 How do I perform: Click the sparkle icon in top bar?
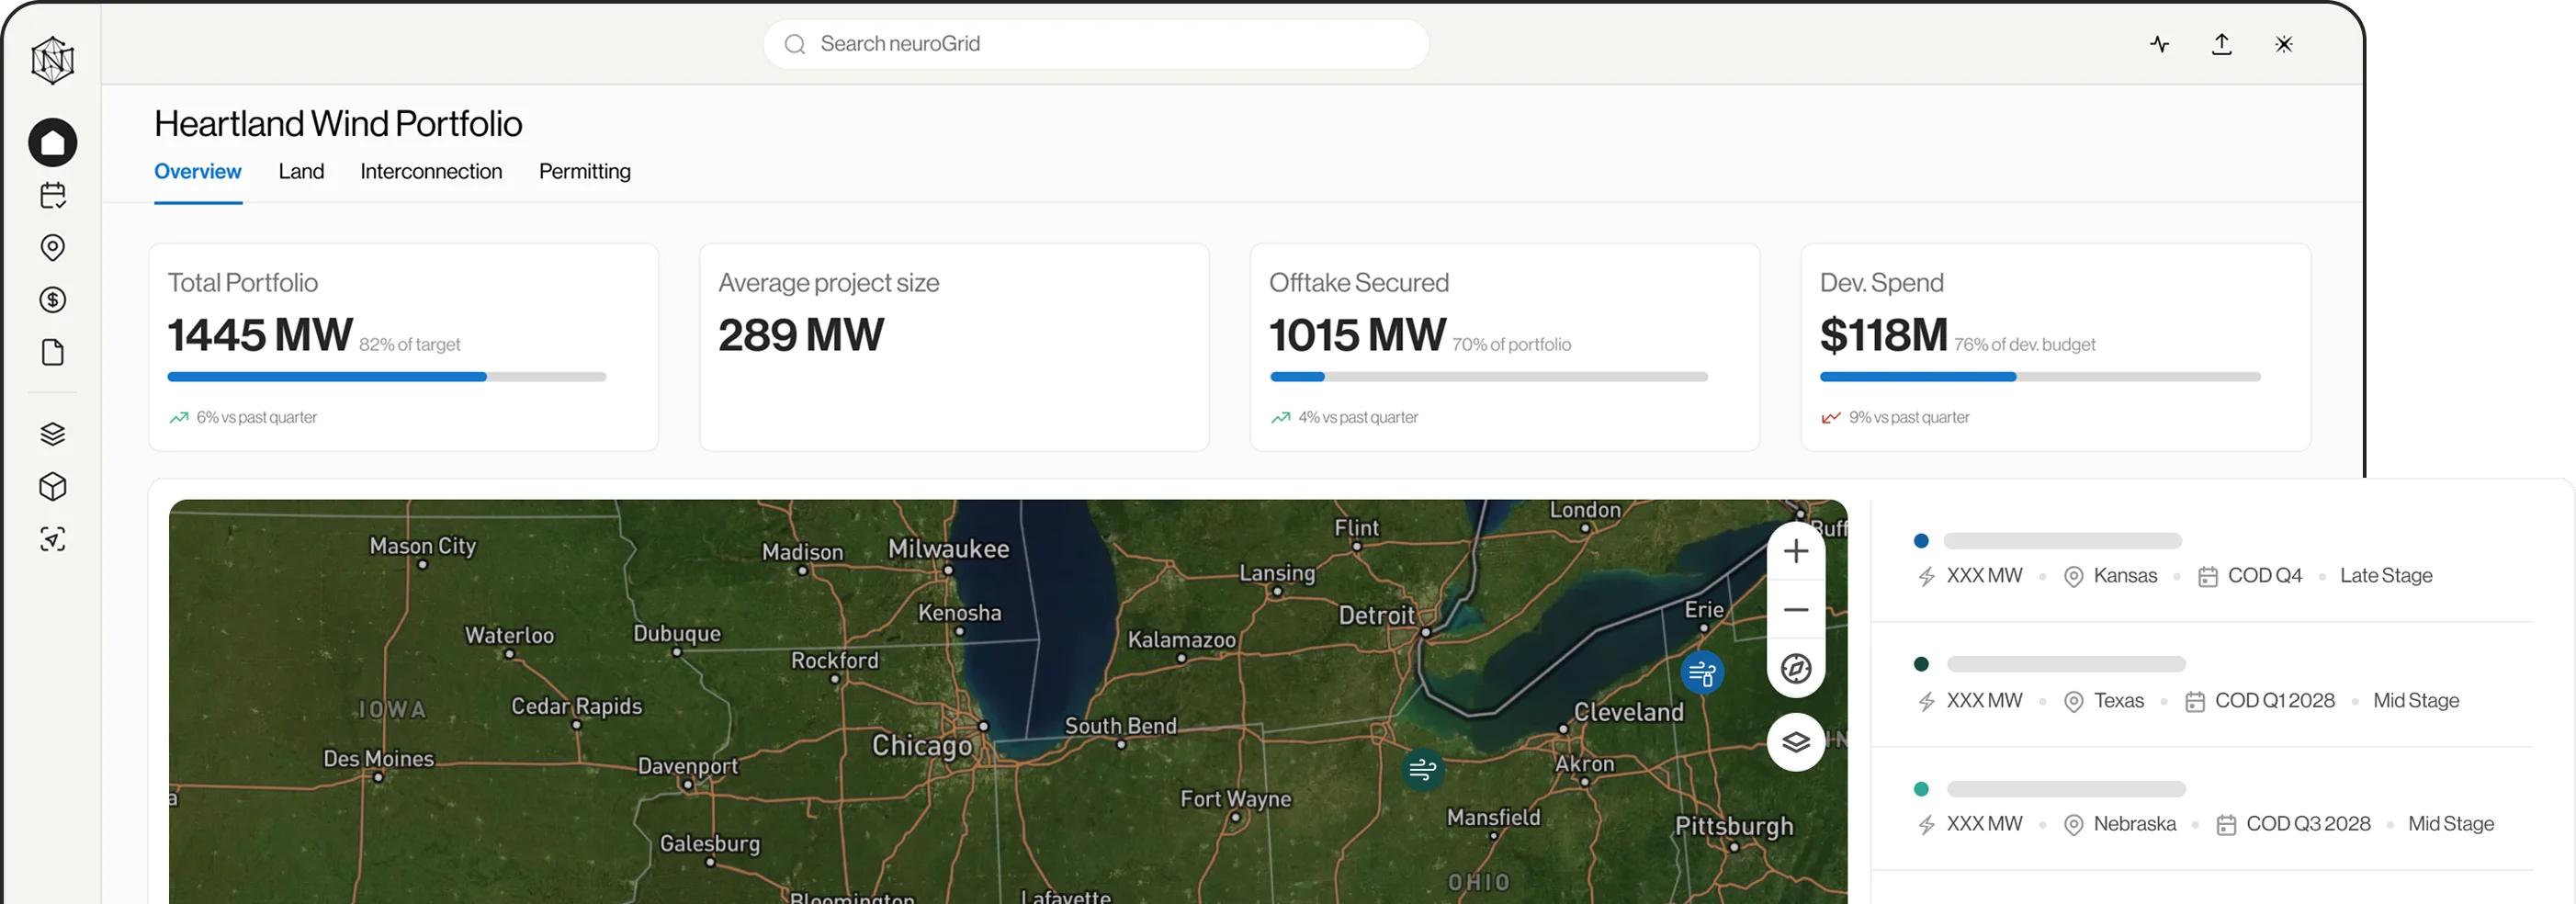click(x=2283, y=44)
